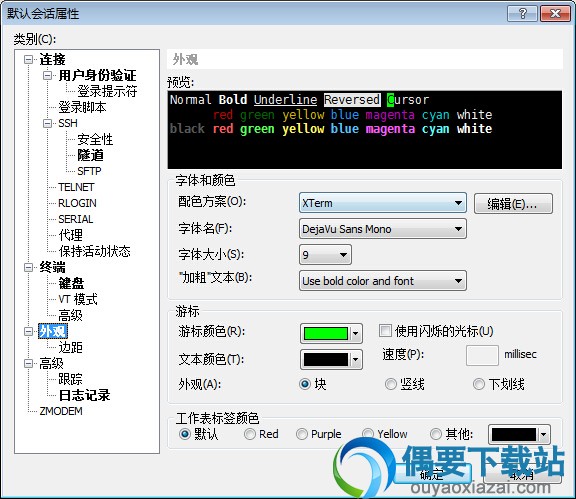Select ZMODEM in category tree
The width and height of the screenshot is (576, 499).
tap(61, 411)
